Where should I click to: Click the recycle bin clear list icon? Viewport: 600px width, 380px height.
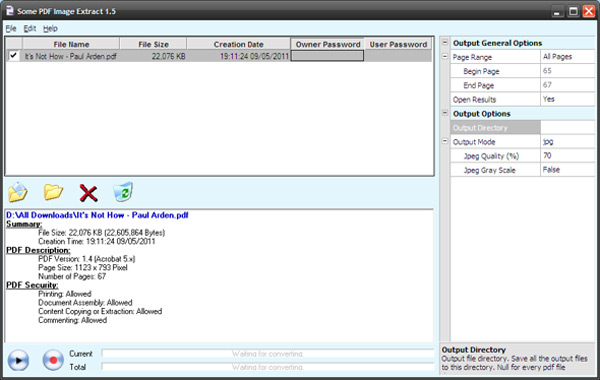123,192
